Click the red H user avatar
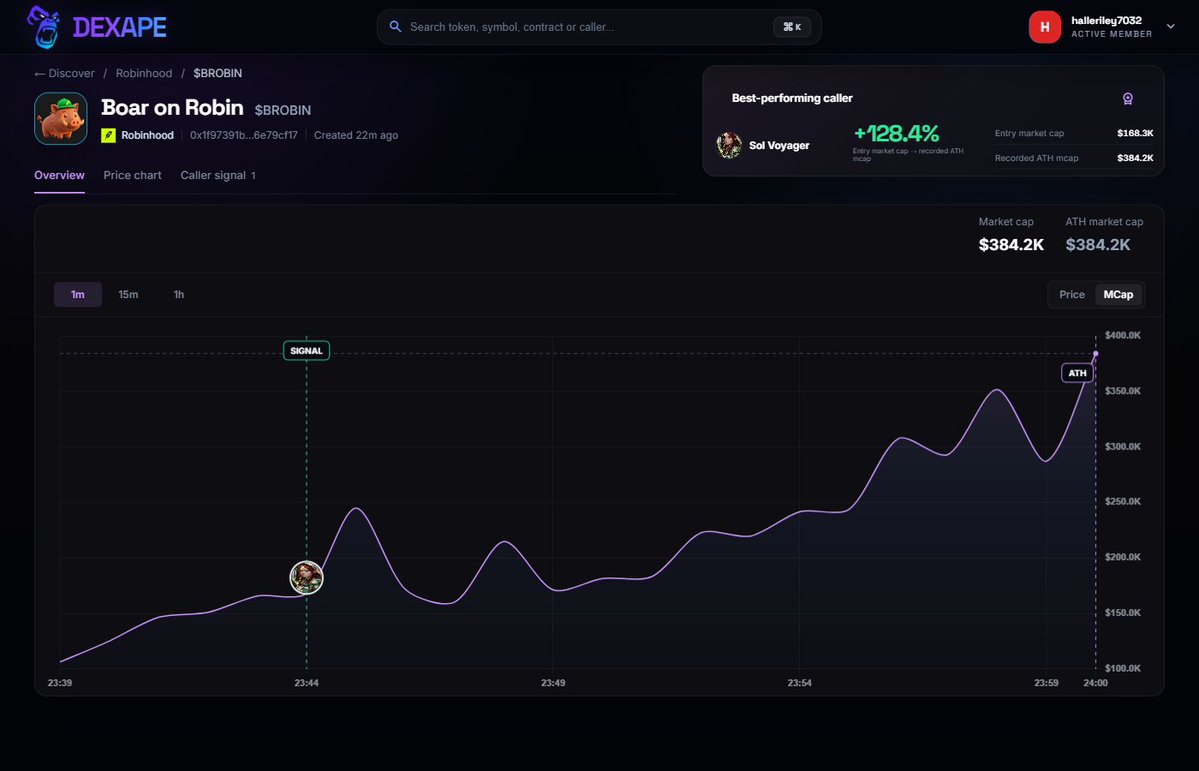Viewport: 1199px width, 771px height. pyautogui.click(x=1045, y=27)
